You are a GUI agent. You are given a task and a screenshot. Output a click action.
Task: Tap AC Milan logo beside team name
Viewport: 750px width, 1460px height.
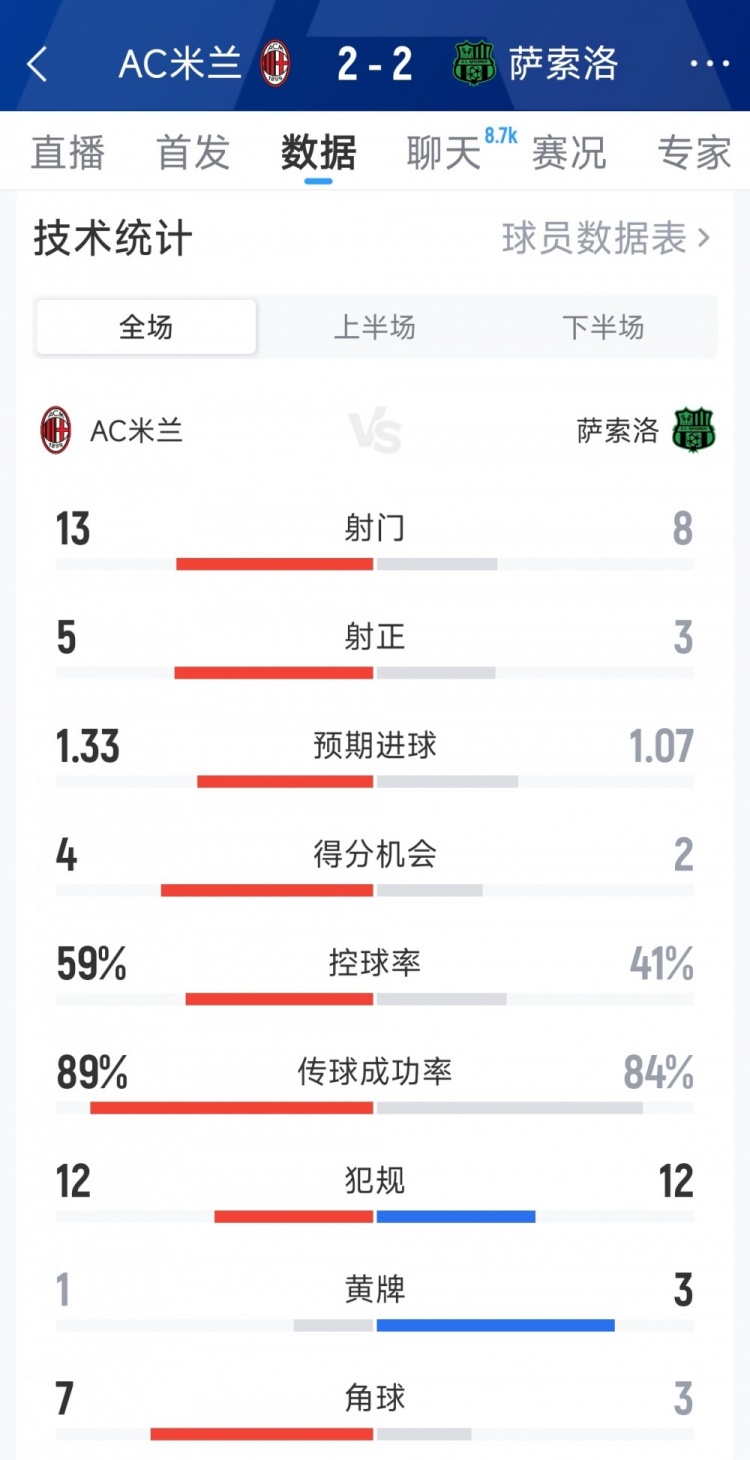click(56, 431)
